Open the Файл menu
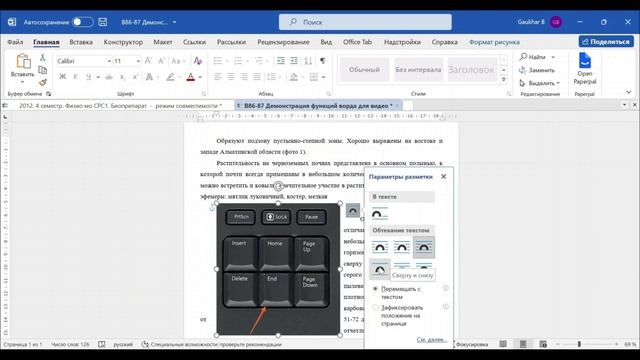Viewport: 640px width, 360px height. pyautogui.click(x=15, y=42)
